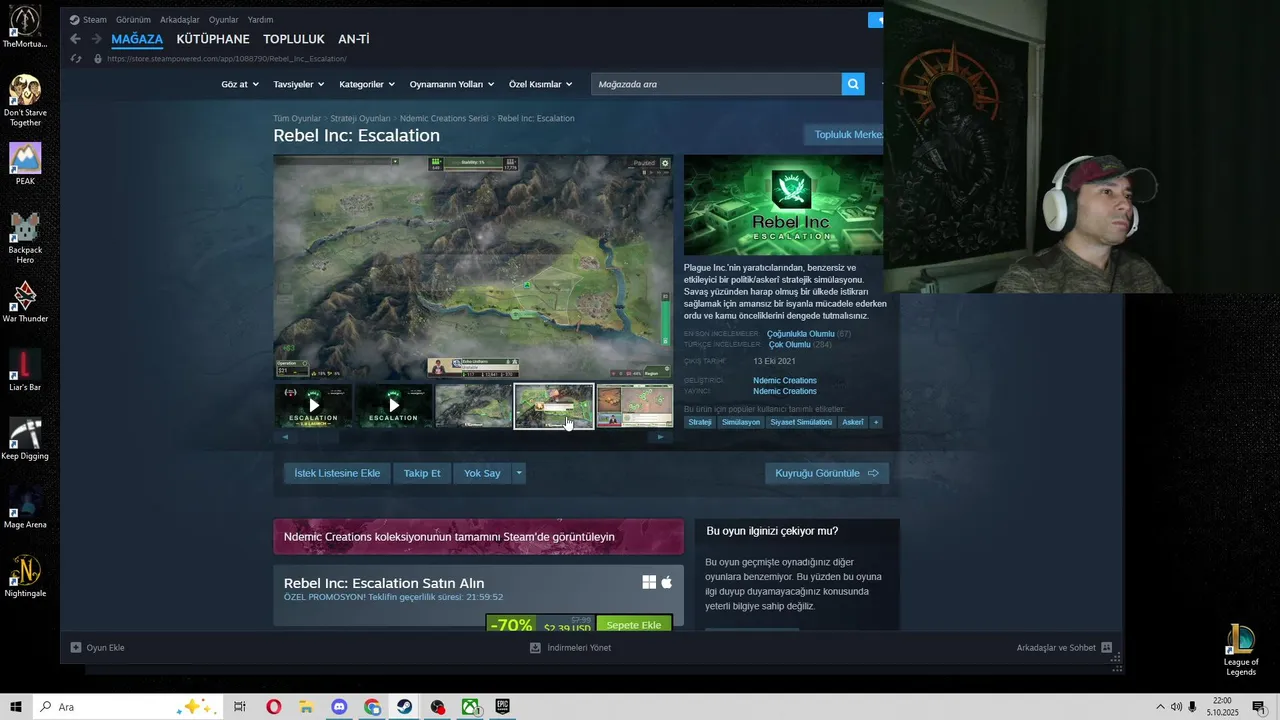Screen dimensions: 1280x720
Task: Show more tags with plus button
Action: pos(876,422)
